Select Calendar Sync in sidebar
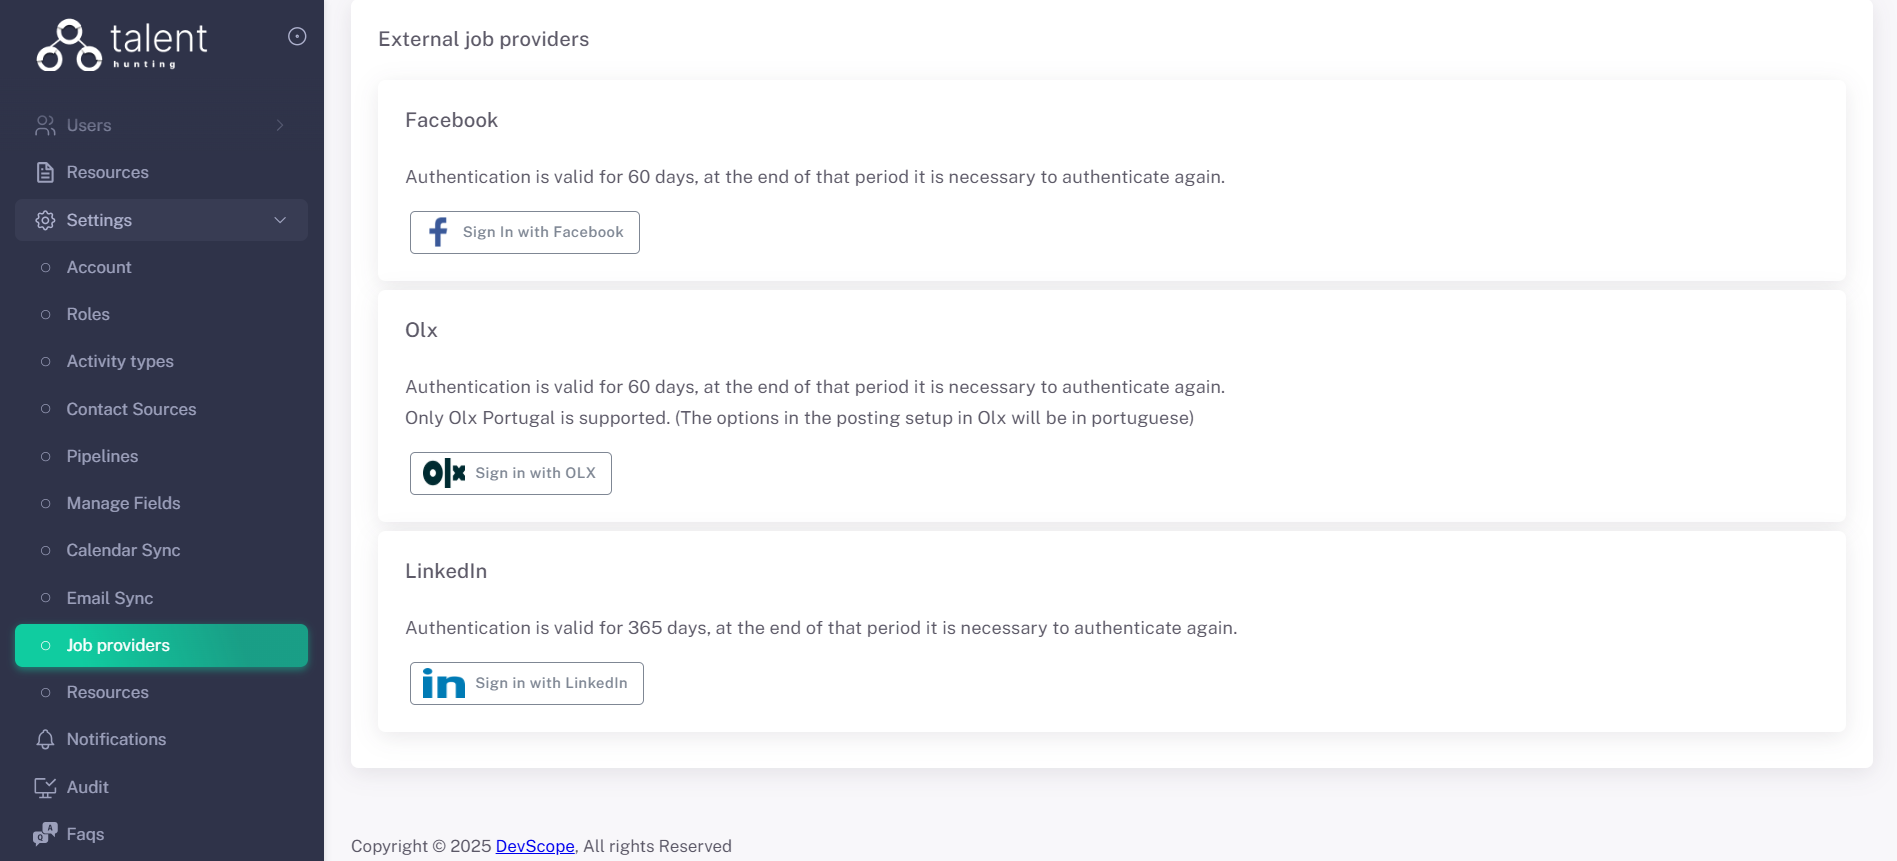The image size is (1897, 861). (x=123, y=550)
